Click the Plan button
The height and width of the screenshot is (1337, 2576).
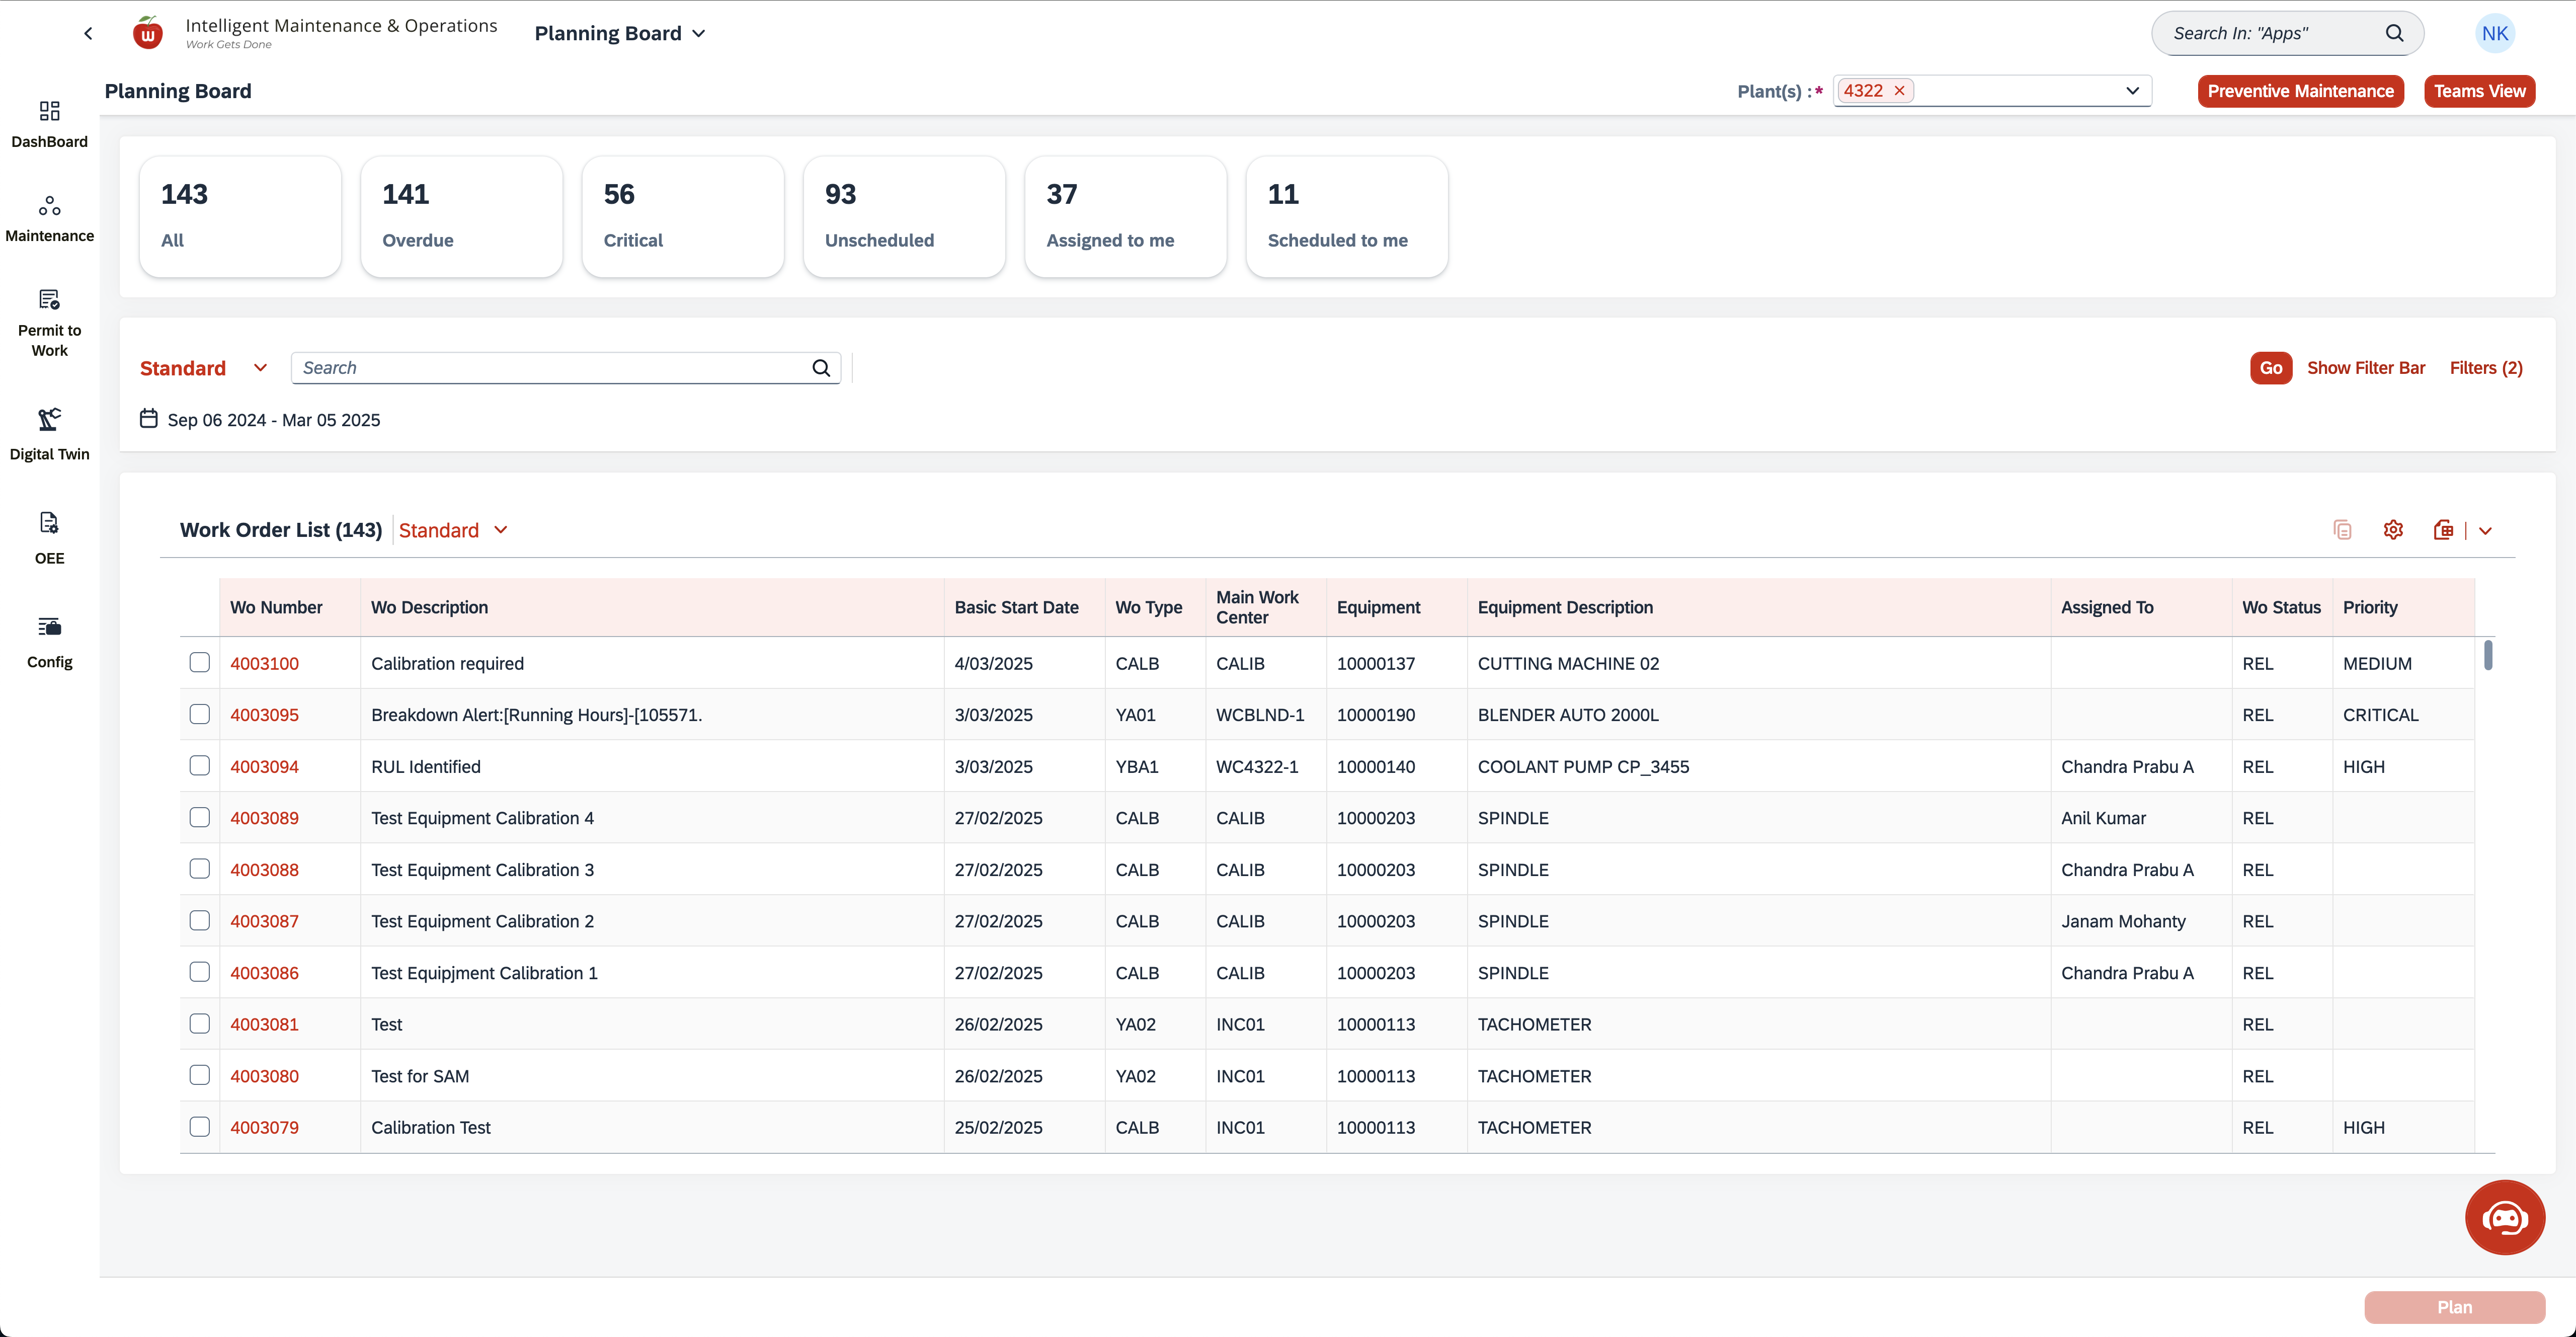click(x=2454, y=1307)
